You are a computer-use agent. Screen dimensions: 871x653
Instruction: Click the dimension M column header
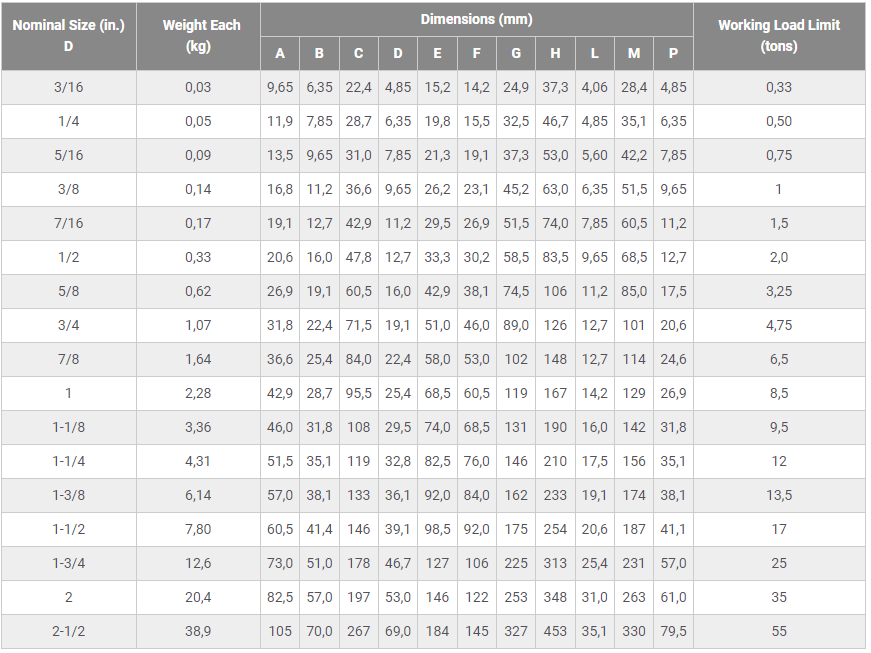(x=634, y=54)
